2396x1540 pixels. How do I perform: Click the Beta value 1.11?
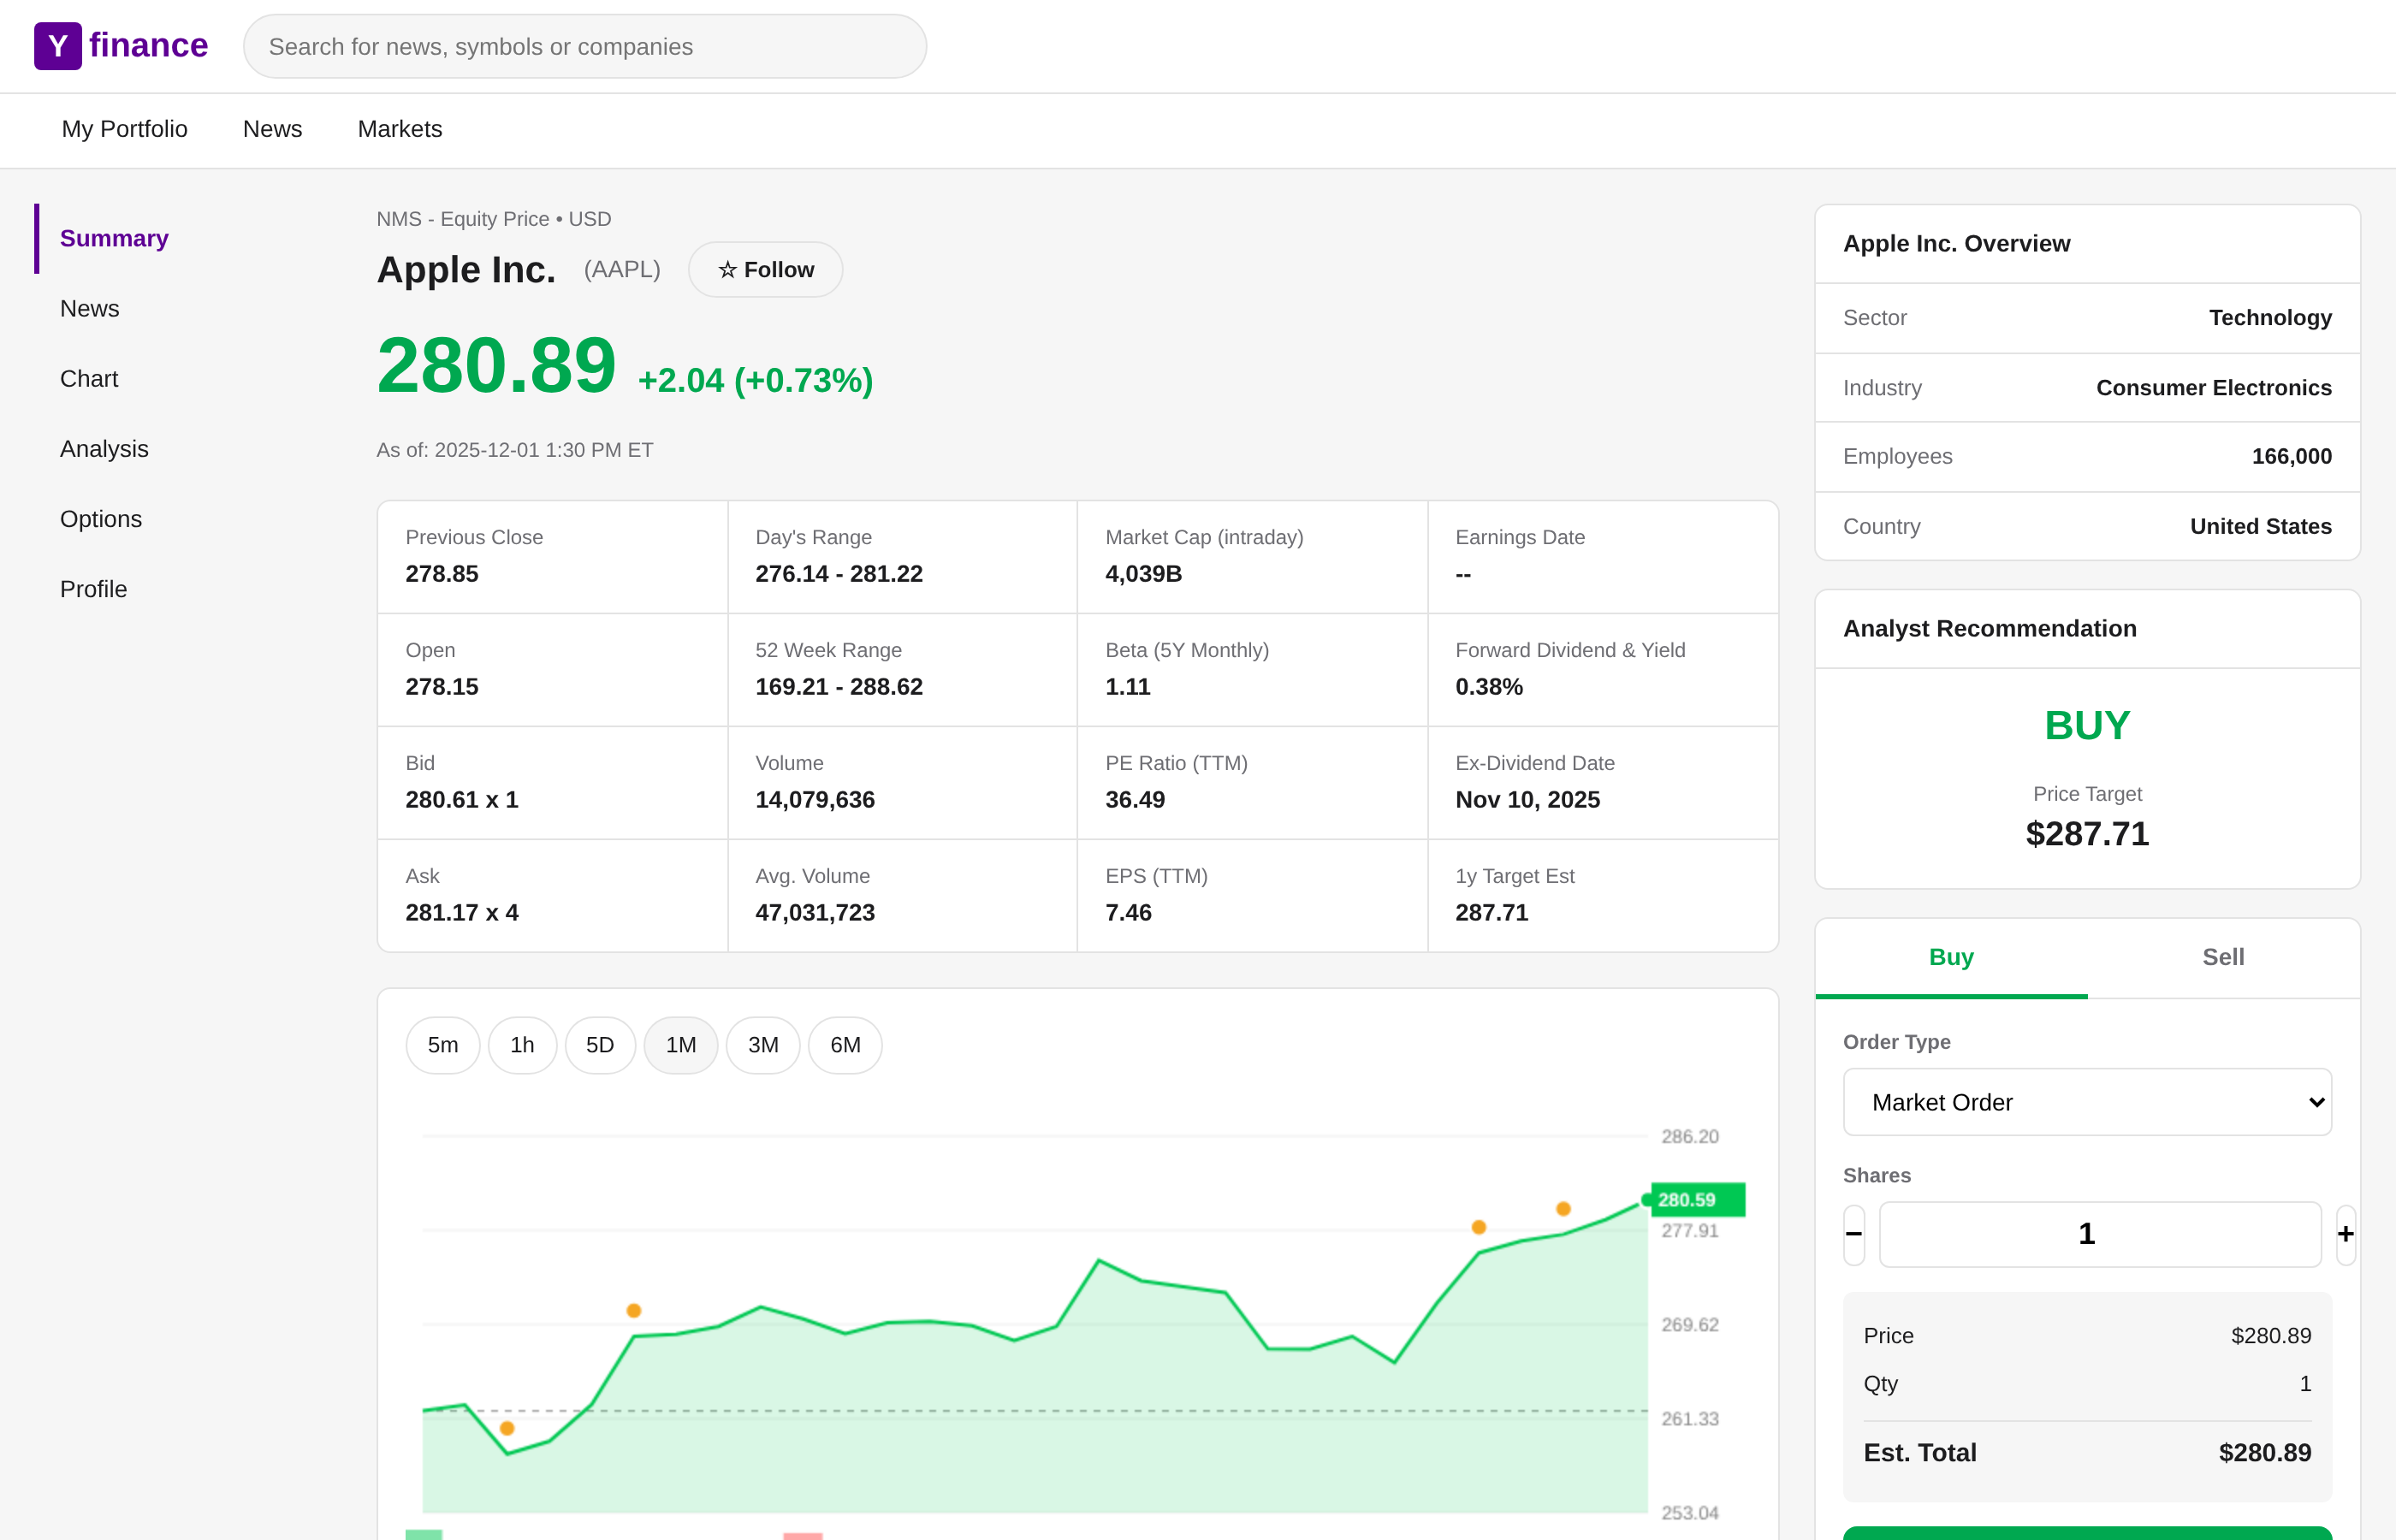coord(1127,687)
